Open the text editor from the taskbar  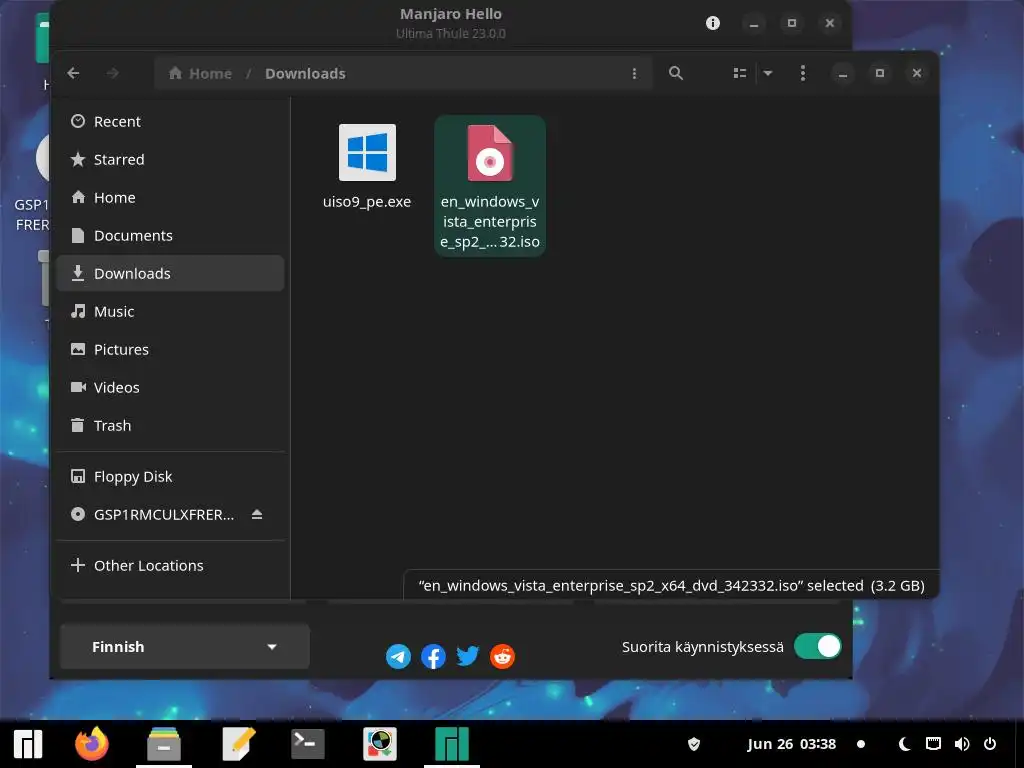pos(238,744)
